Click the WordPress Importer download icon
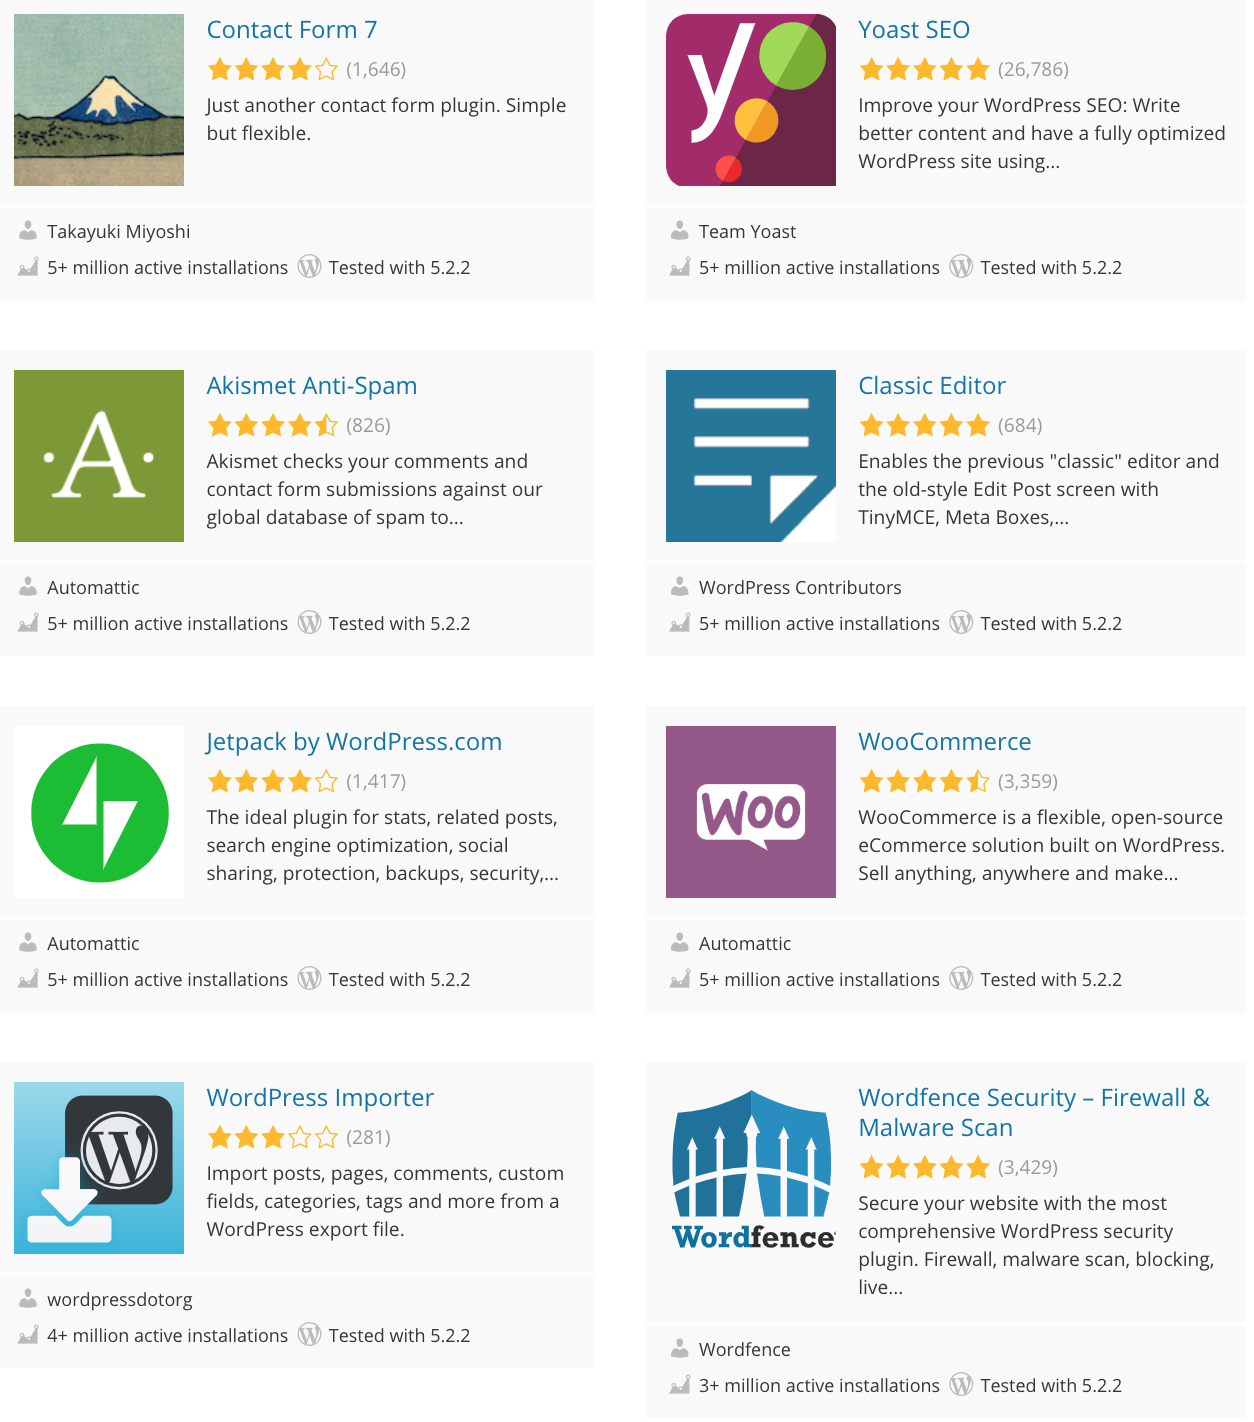Image resolution: width=1254 pixels, height=1422 pixels. pos(98,1167)
